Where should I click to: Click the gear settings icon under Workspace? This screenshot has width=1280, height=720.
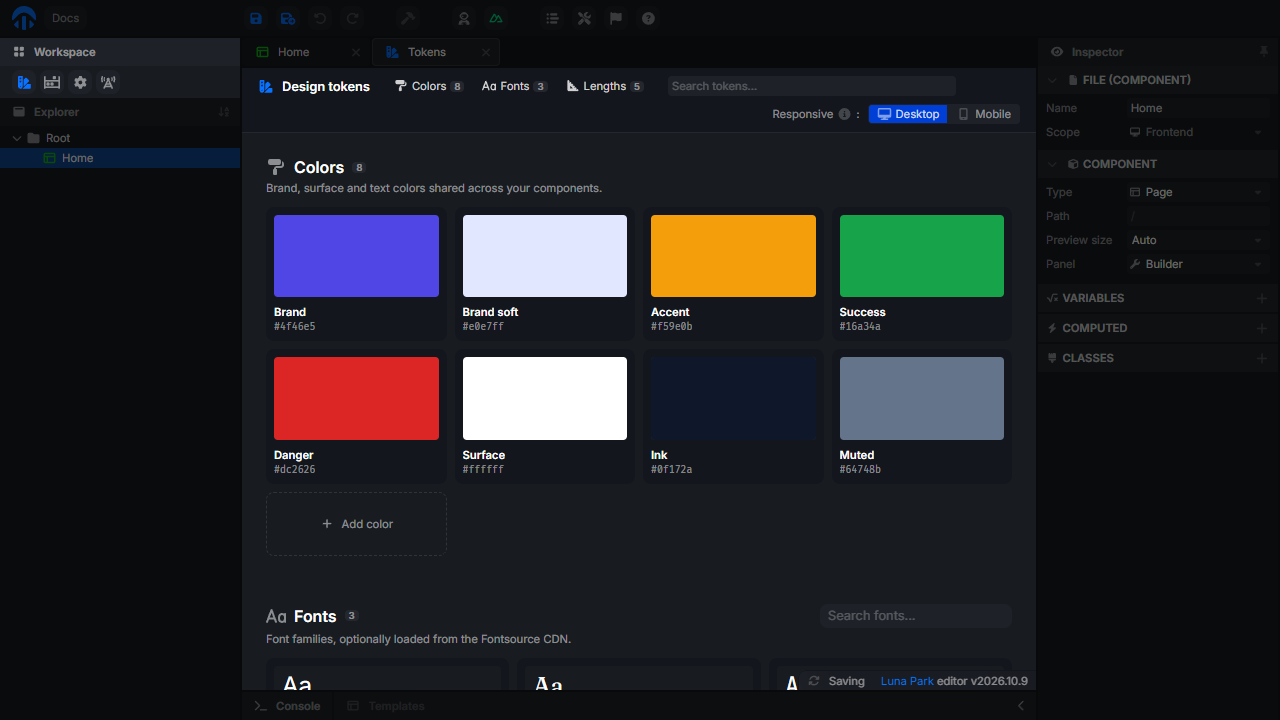click(x=80, y=82)
